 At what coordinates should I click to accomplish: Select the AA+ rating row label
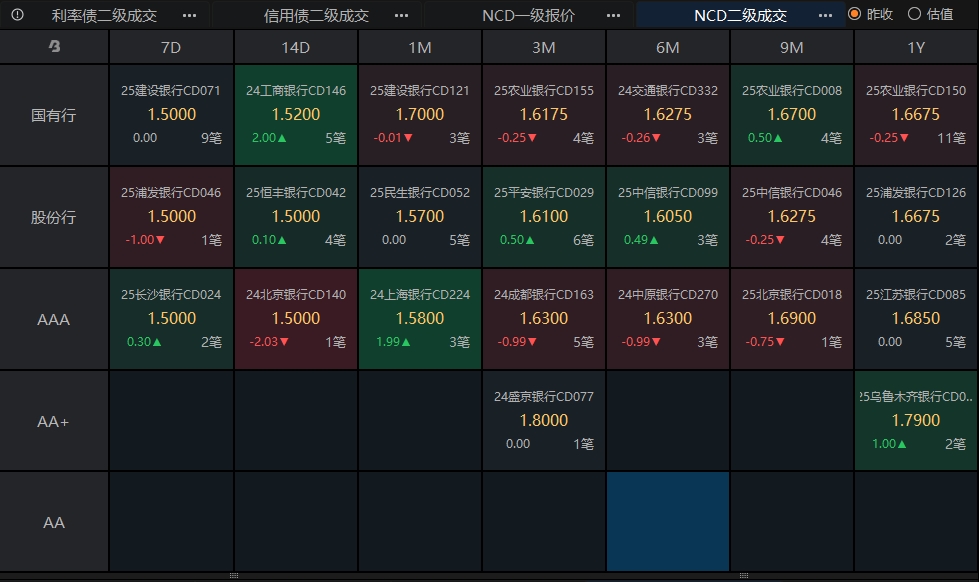tap(54, 421)
